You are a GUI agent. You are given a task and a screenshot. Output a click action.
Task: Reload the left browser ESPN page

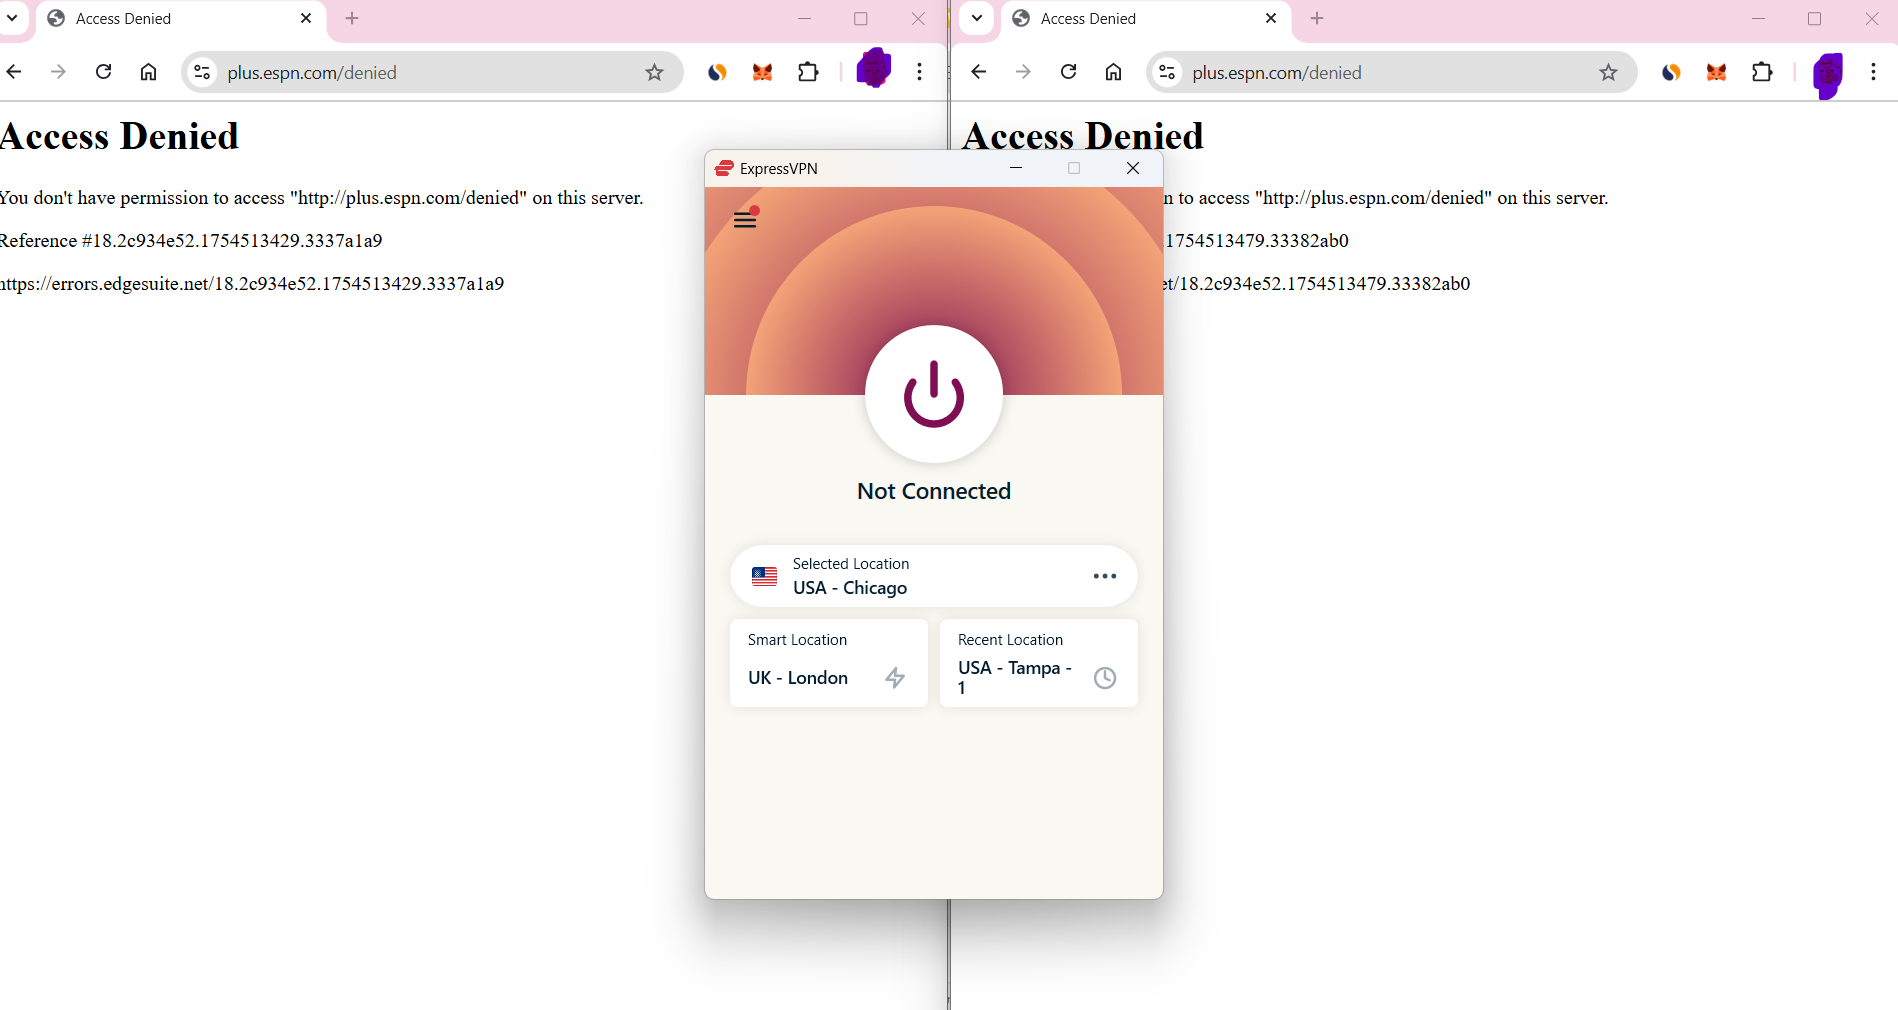(x=103, y=72)
